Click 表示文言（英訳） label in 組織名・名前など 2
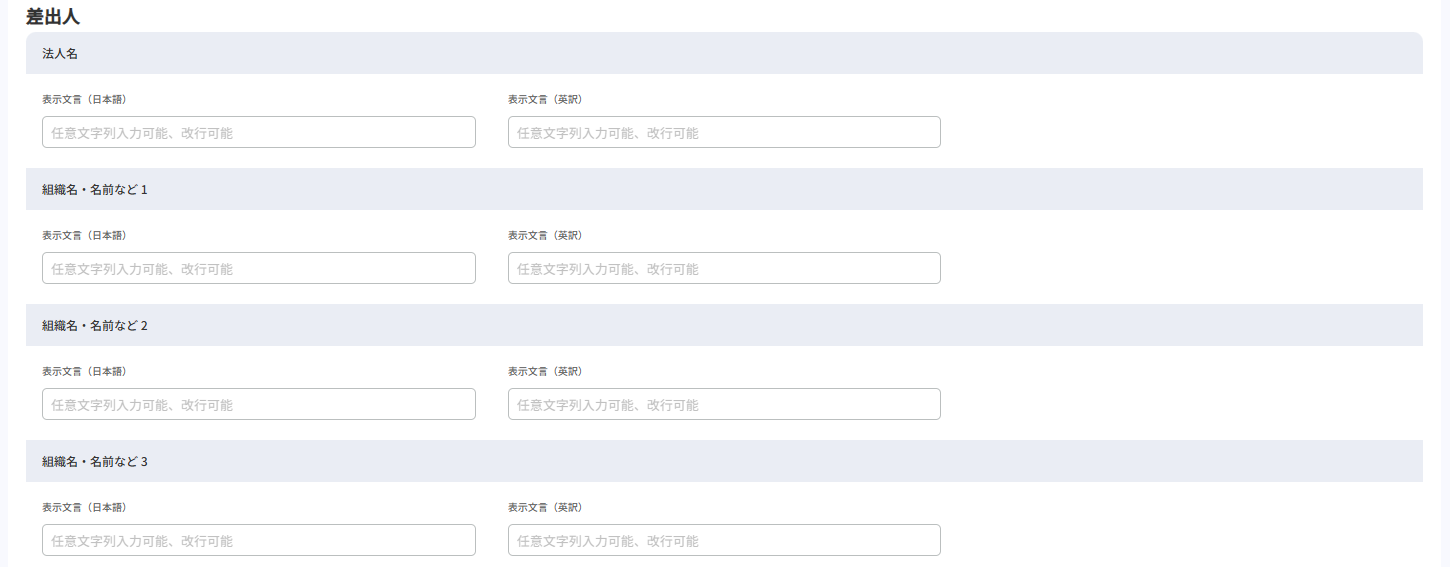Screen dimensions: 1450x567 (x=545, y=372)
